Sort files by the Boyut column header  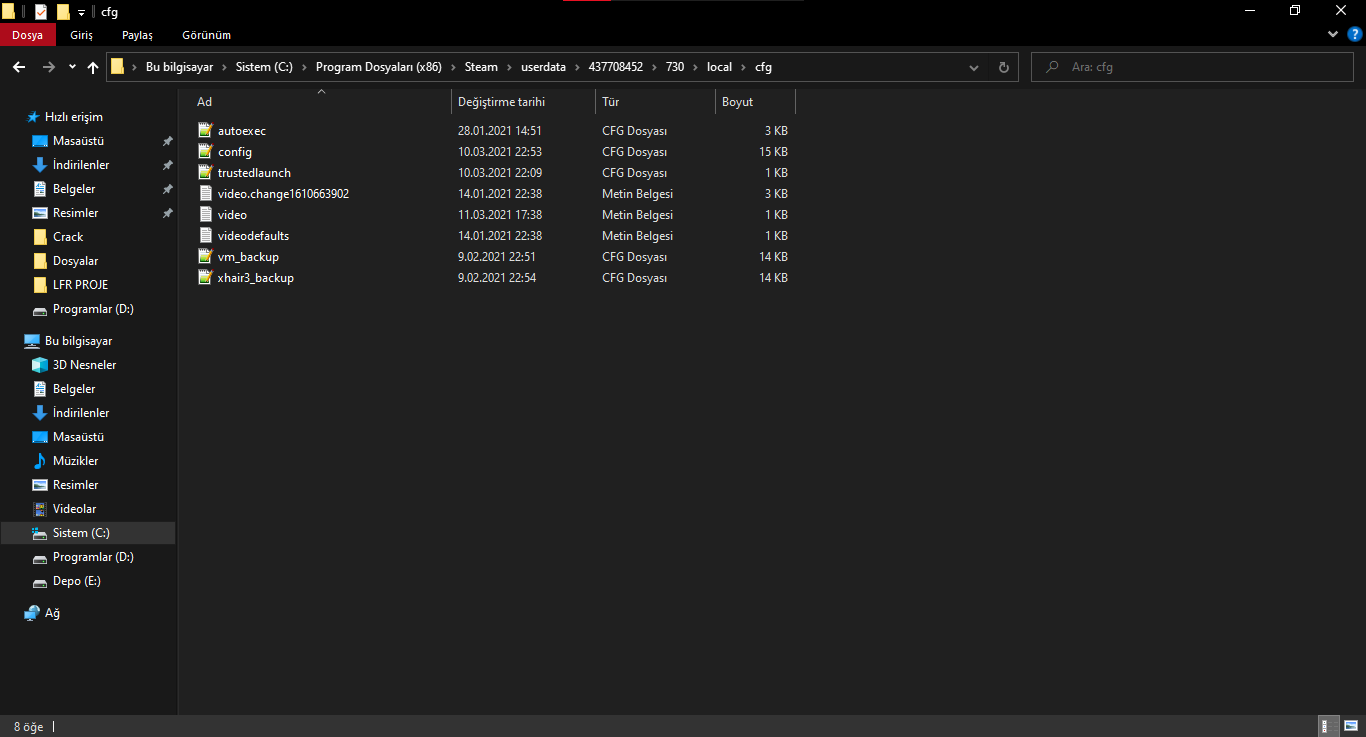point(755,102)
